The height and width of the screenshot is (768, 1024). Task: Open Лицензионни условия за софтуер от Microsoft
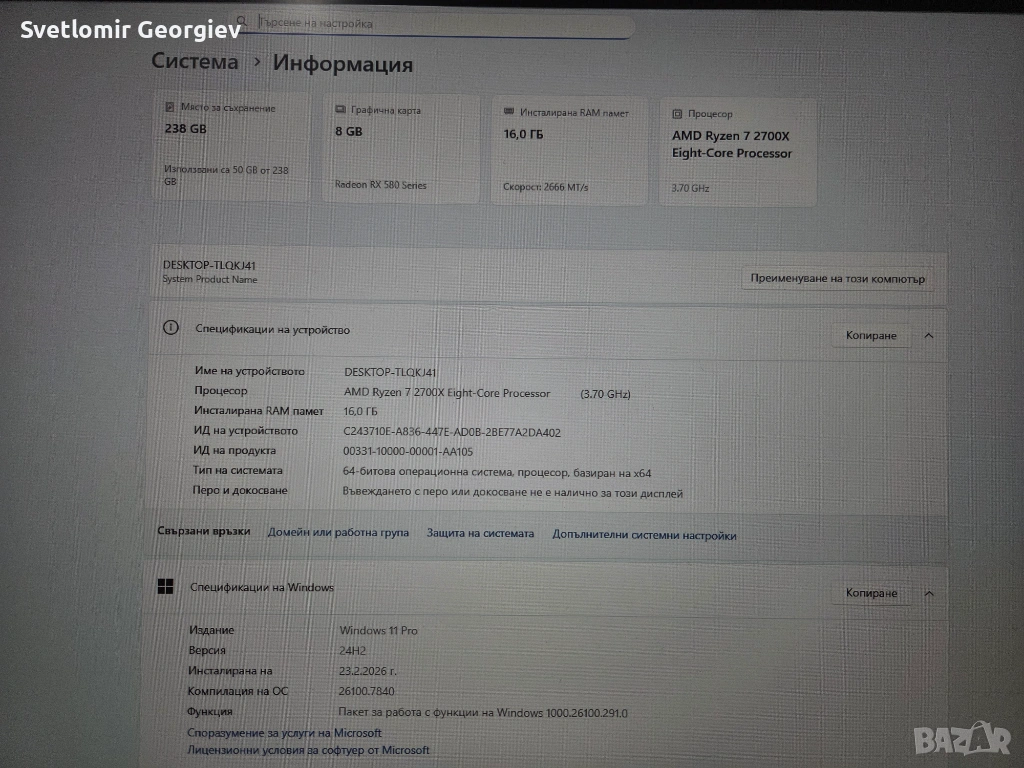pos(308,750)
